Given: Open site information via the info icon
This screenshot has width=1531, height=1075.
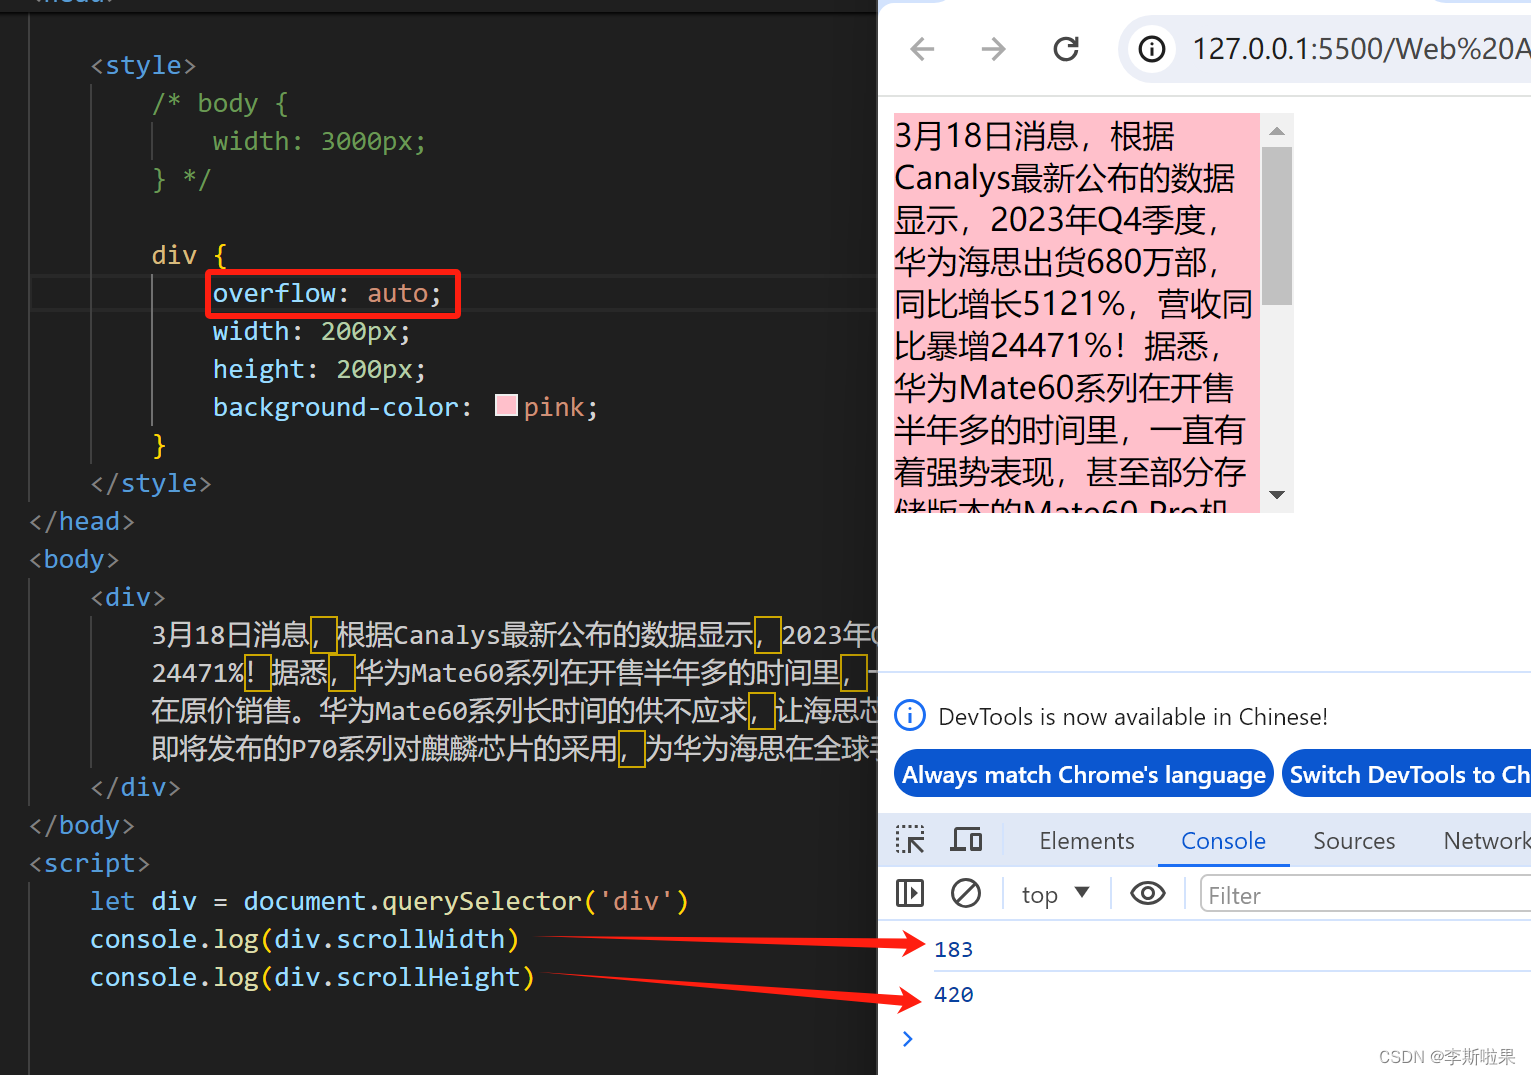Looking at the screenshot, I should 1151,48.
